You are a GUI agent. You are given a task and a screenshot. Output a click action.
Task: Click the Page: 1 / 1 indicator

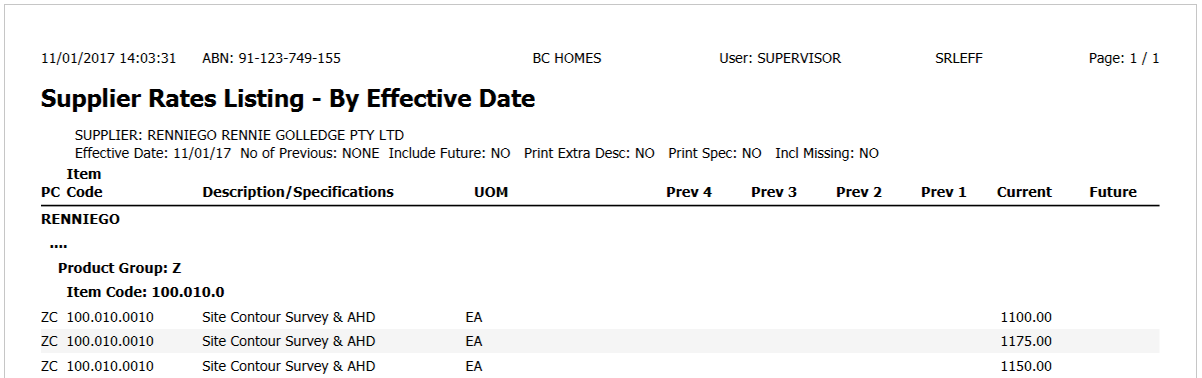point(1124,58)
